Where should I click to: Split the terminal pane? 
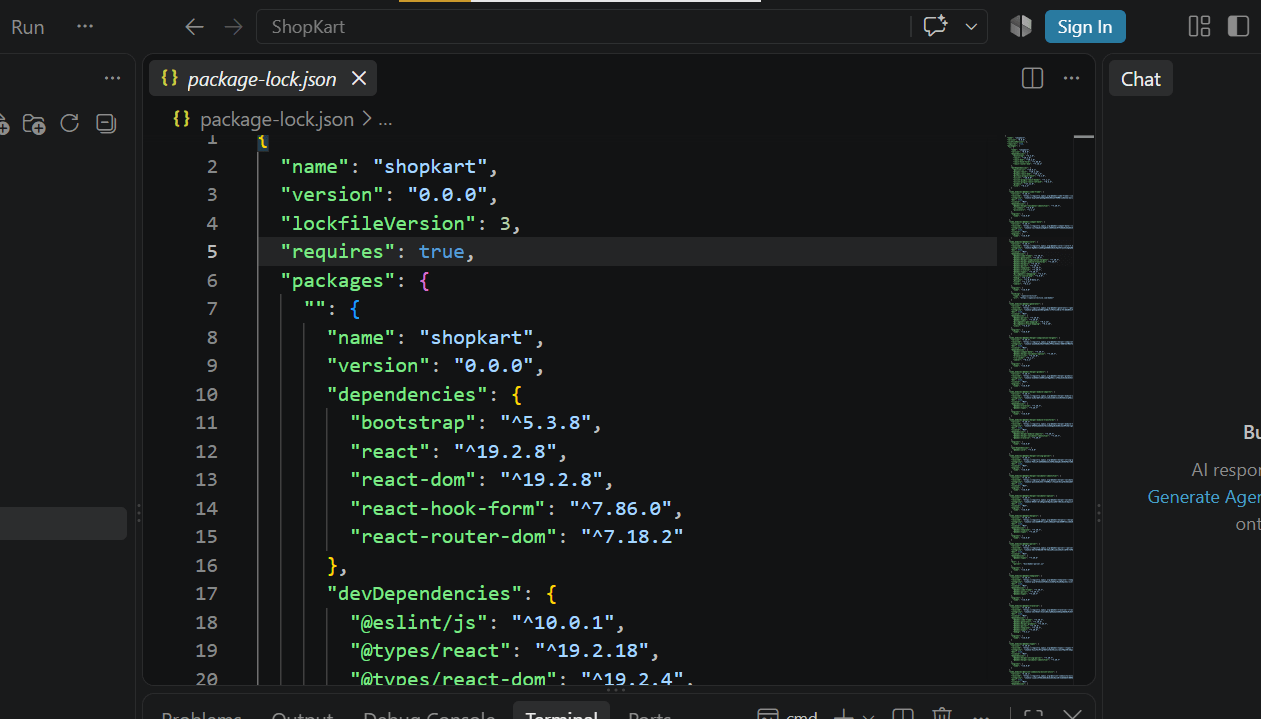[903, 714]
